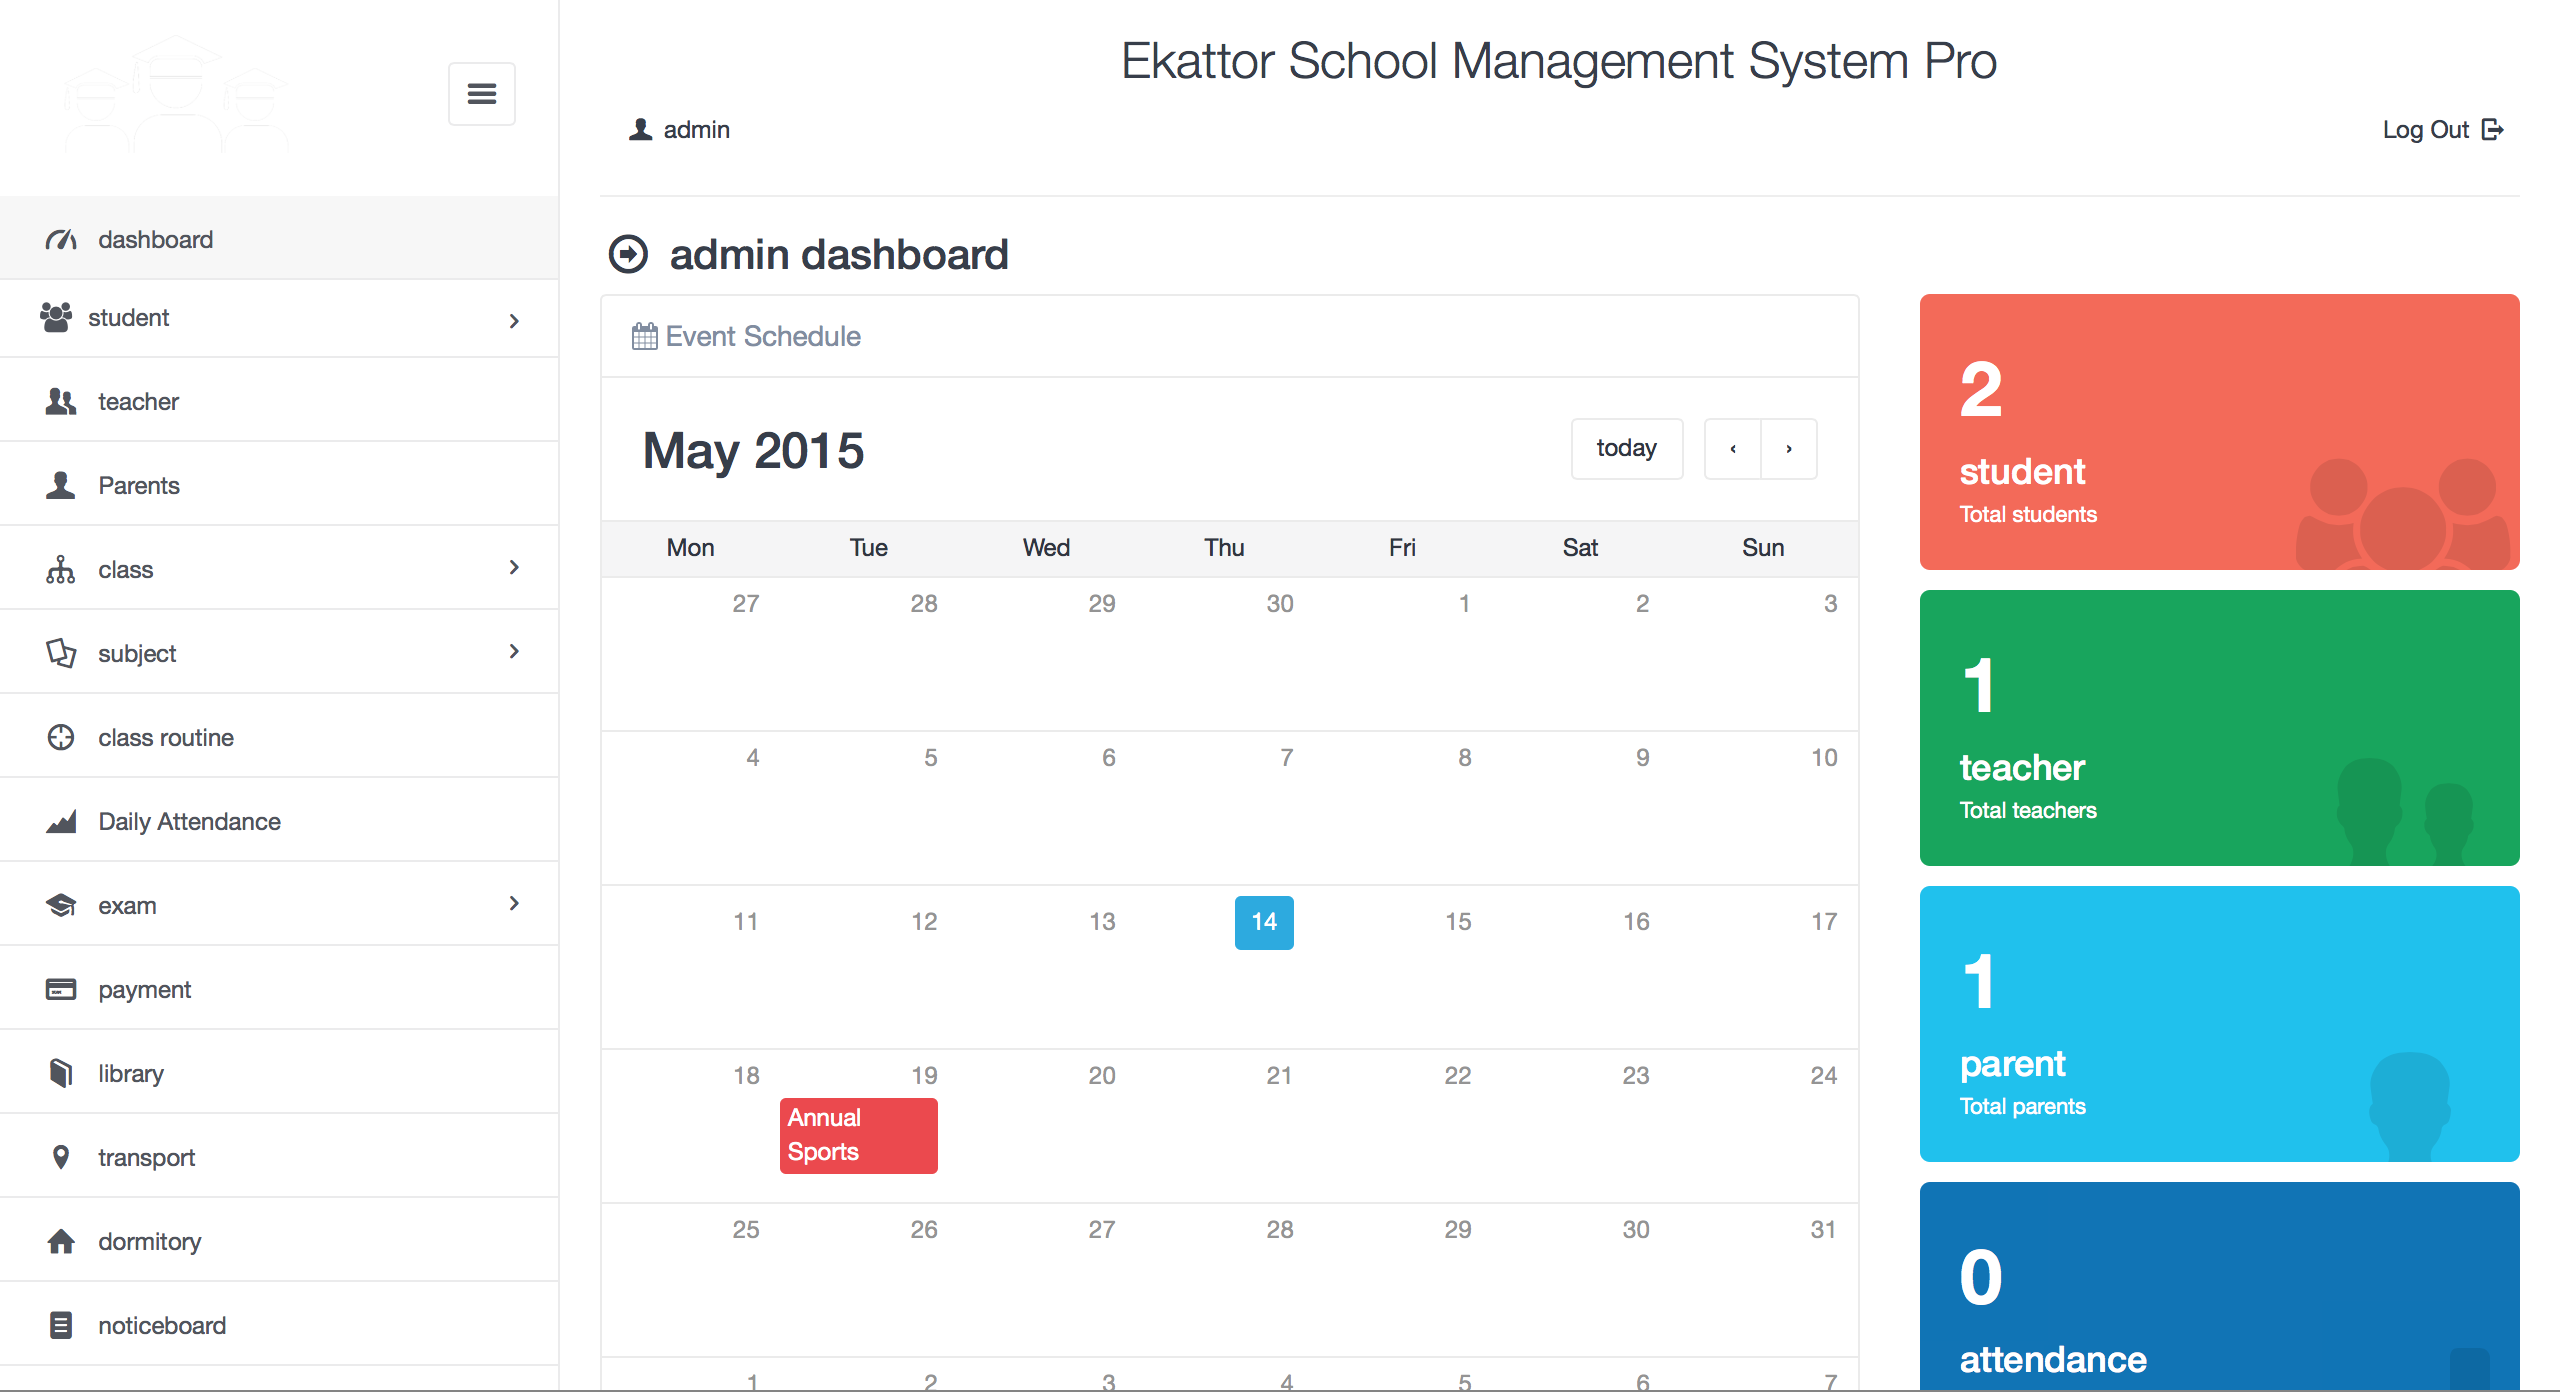Expand the student menu
The image size is (2560, 1392).
pyautogui.click(x=514, y=320)
